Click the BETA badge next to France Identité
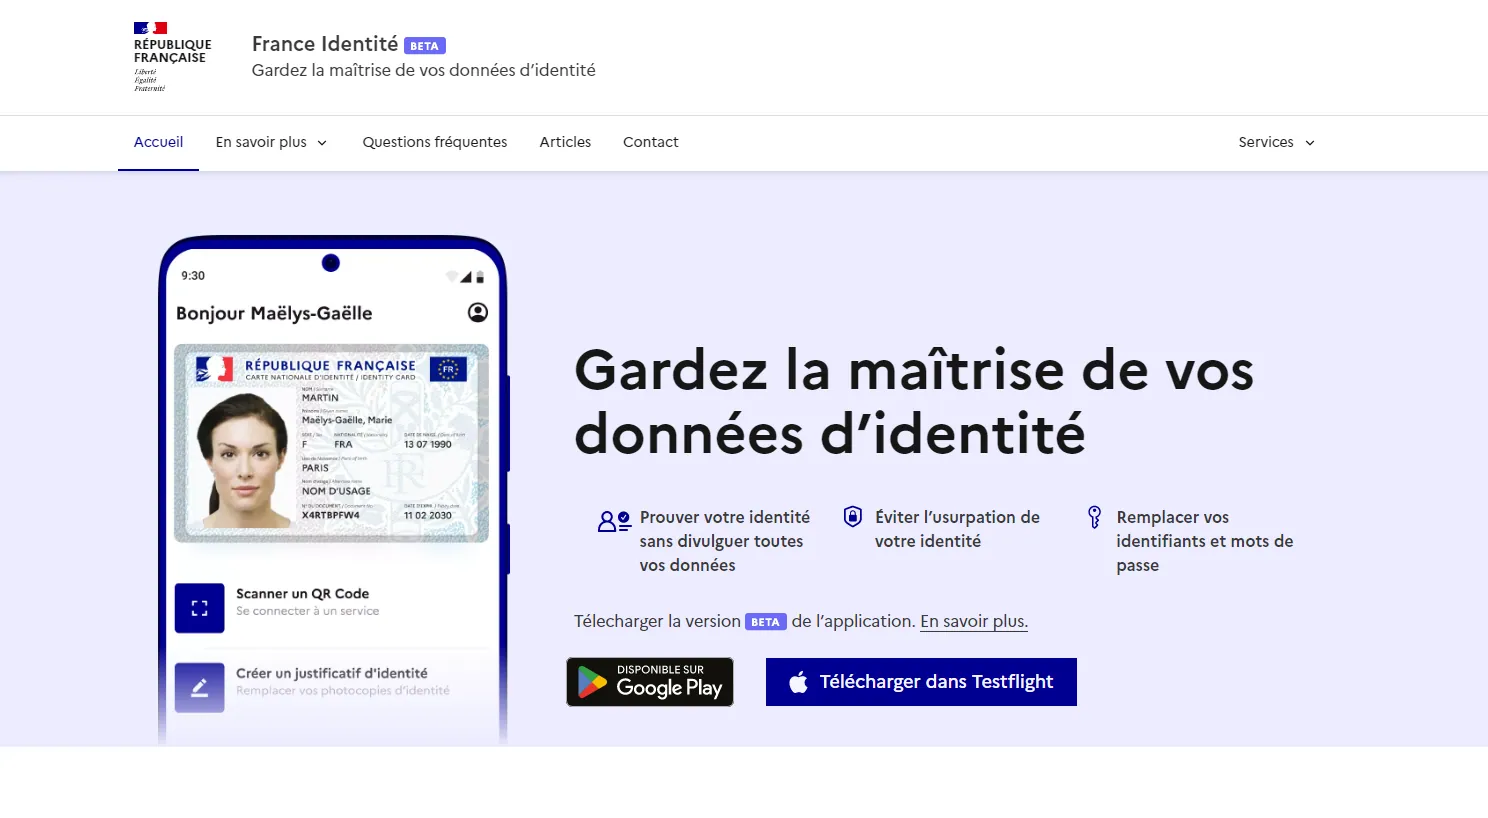This screenshot has width=1488, height=818. coord(425,46)
